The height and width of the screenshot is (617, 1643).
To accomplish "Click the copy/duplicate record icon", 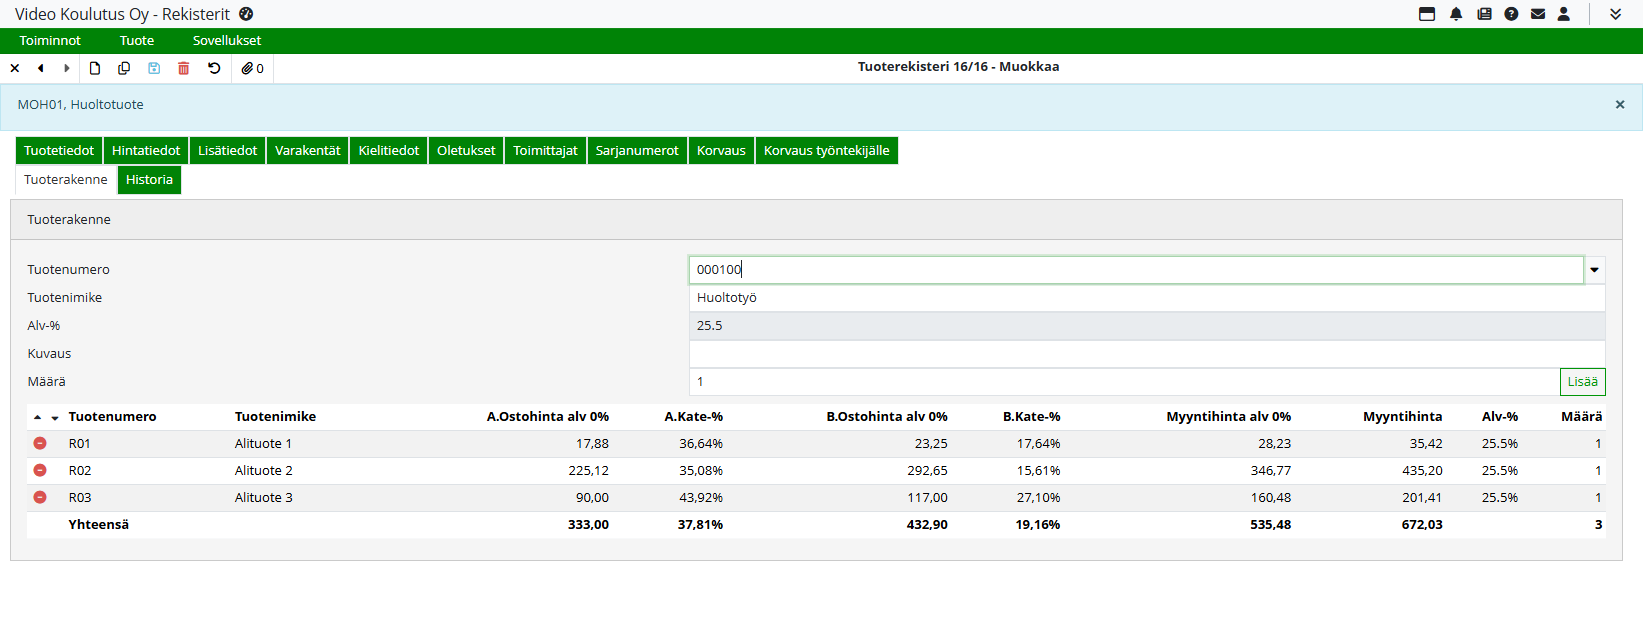I will coord(124,68).
